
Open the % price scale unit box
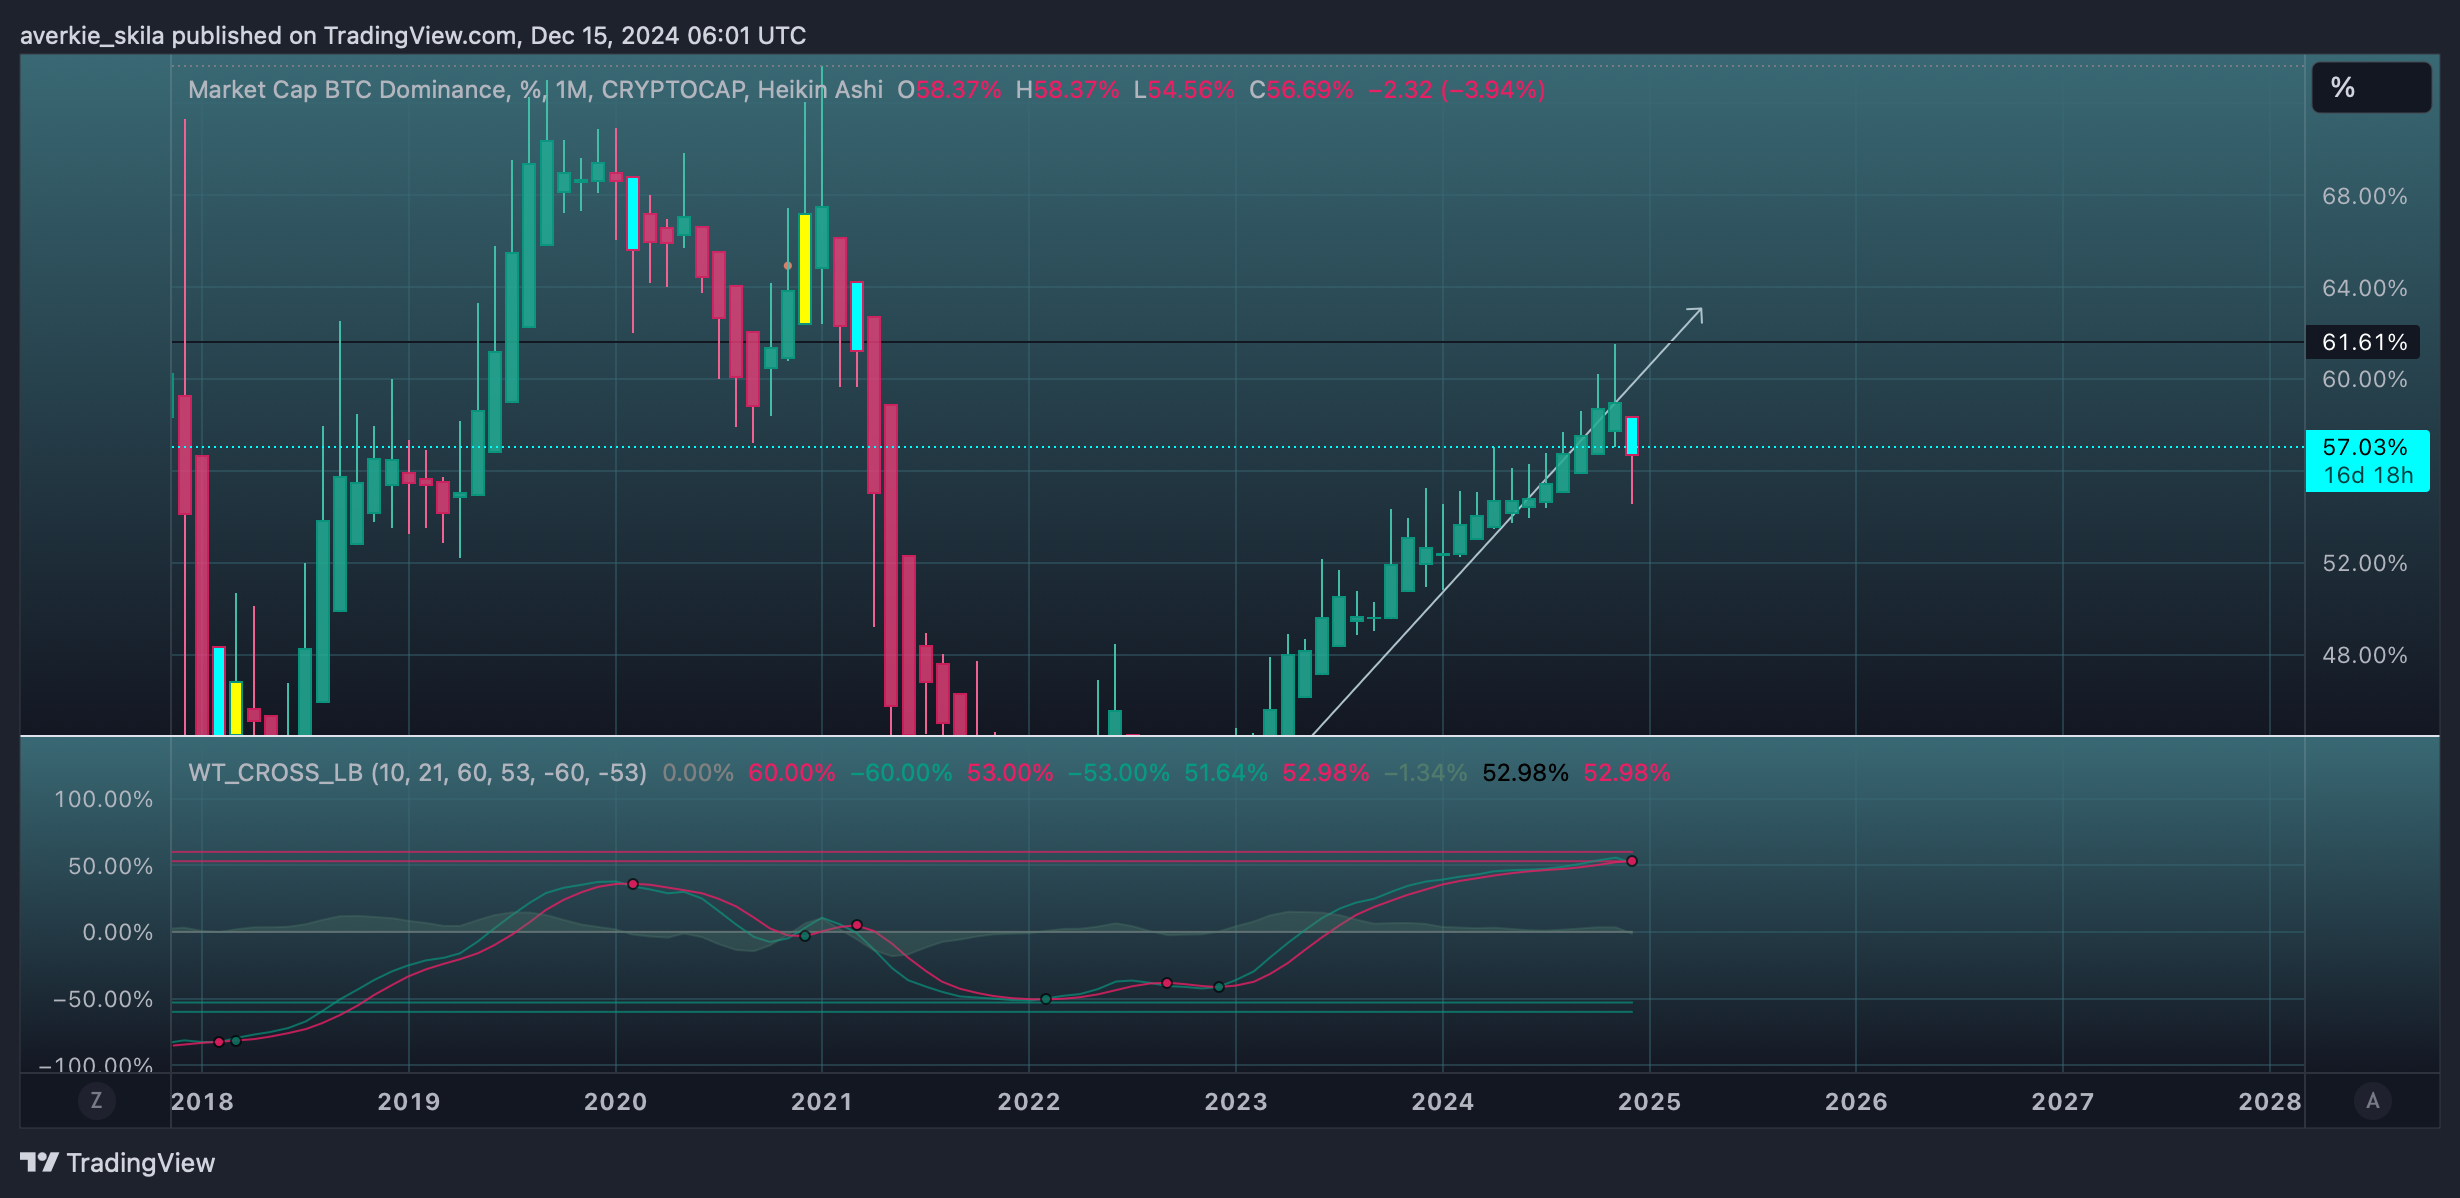click(x=2371, y=88)
